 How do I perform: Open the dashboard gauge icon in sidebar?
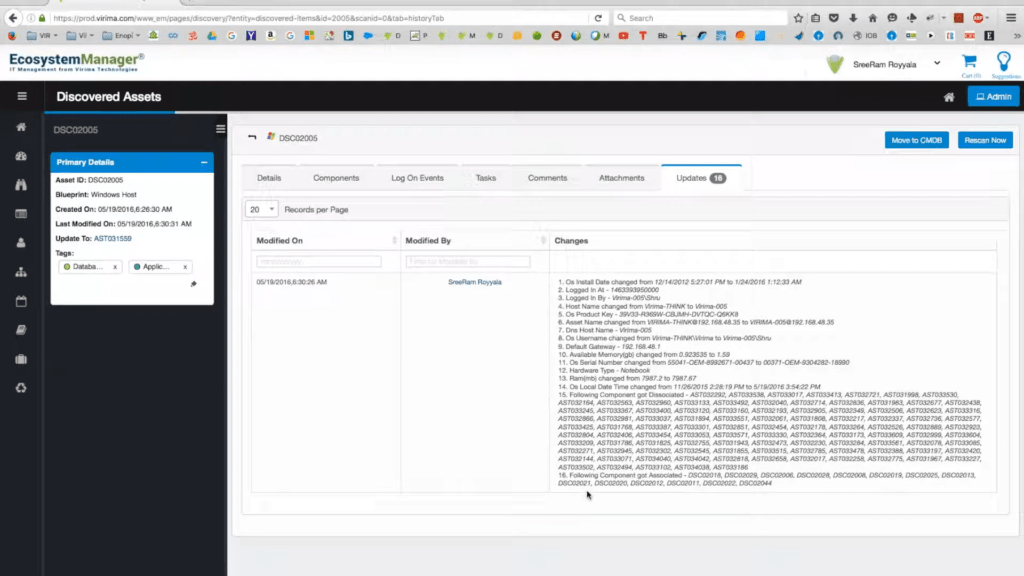pos(21,156)
